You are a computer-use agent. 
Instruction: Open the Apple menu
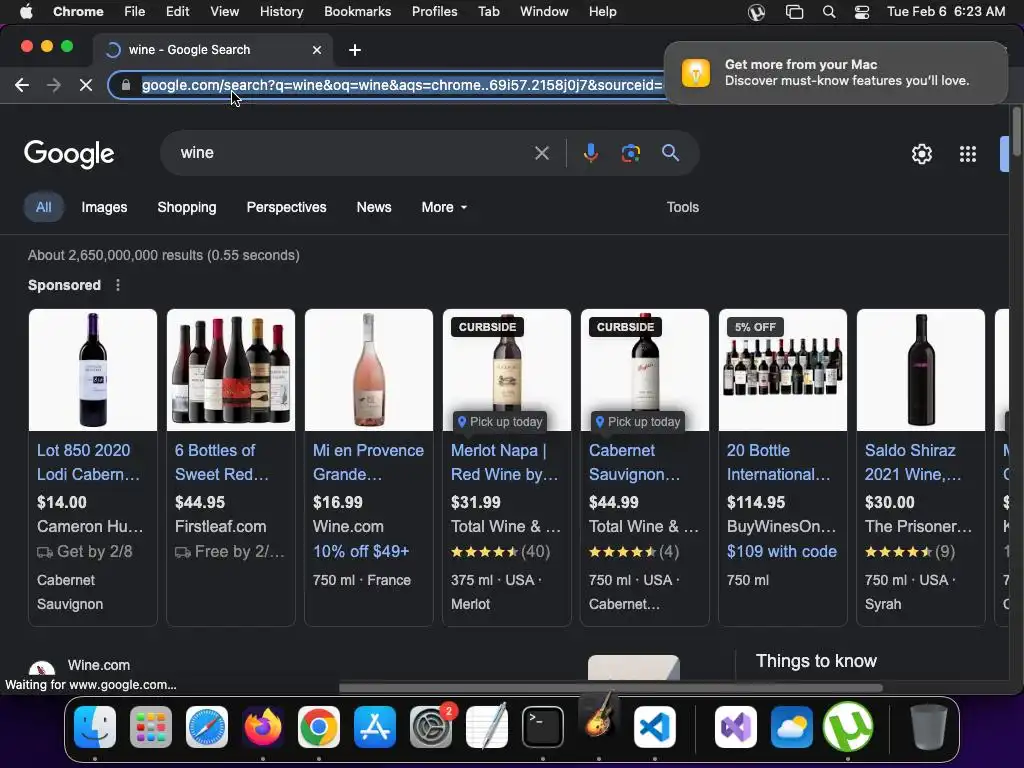point(26,12)
